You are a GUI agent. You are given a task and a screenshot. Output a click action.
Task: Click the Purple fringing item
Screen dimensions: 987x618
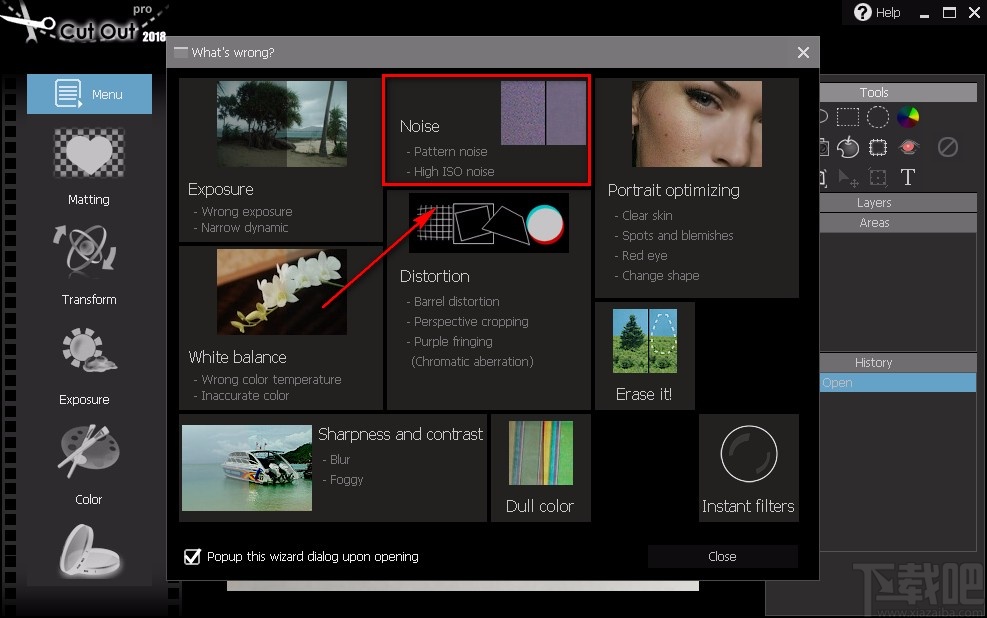pos(453,342)
